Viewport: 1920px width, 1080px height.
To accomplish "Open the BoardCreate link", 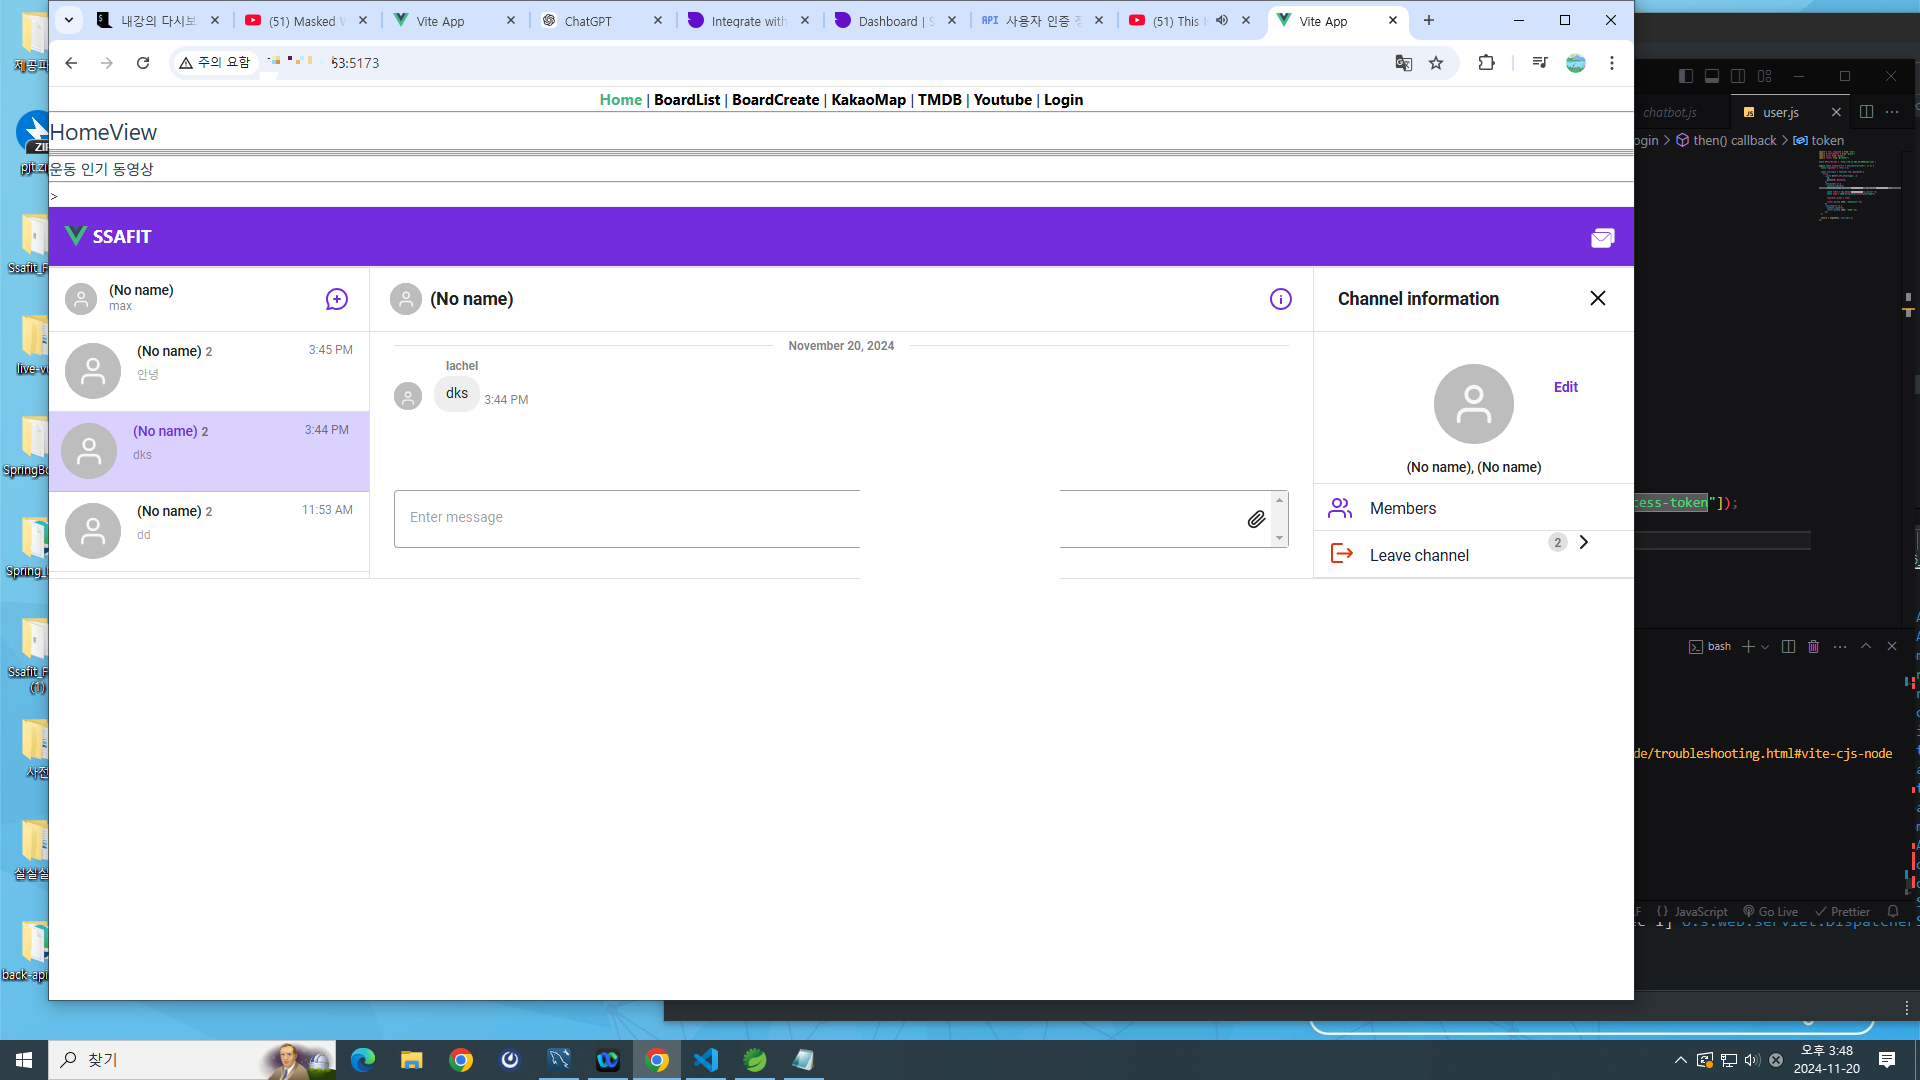I will 775,100.
